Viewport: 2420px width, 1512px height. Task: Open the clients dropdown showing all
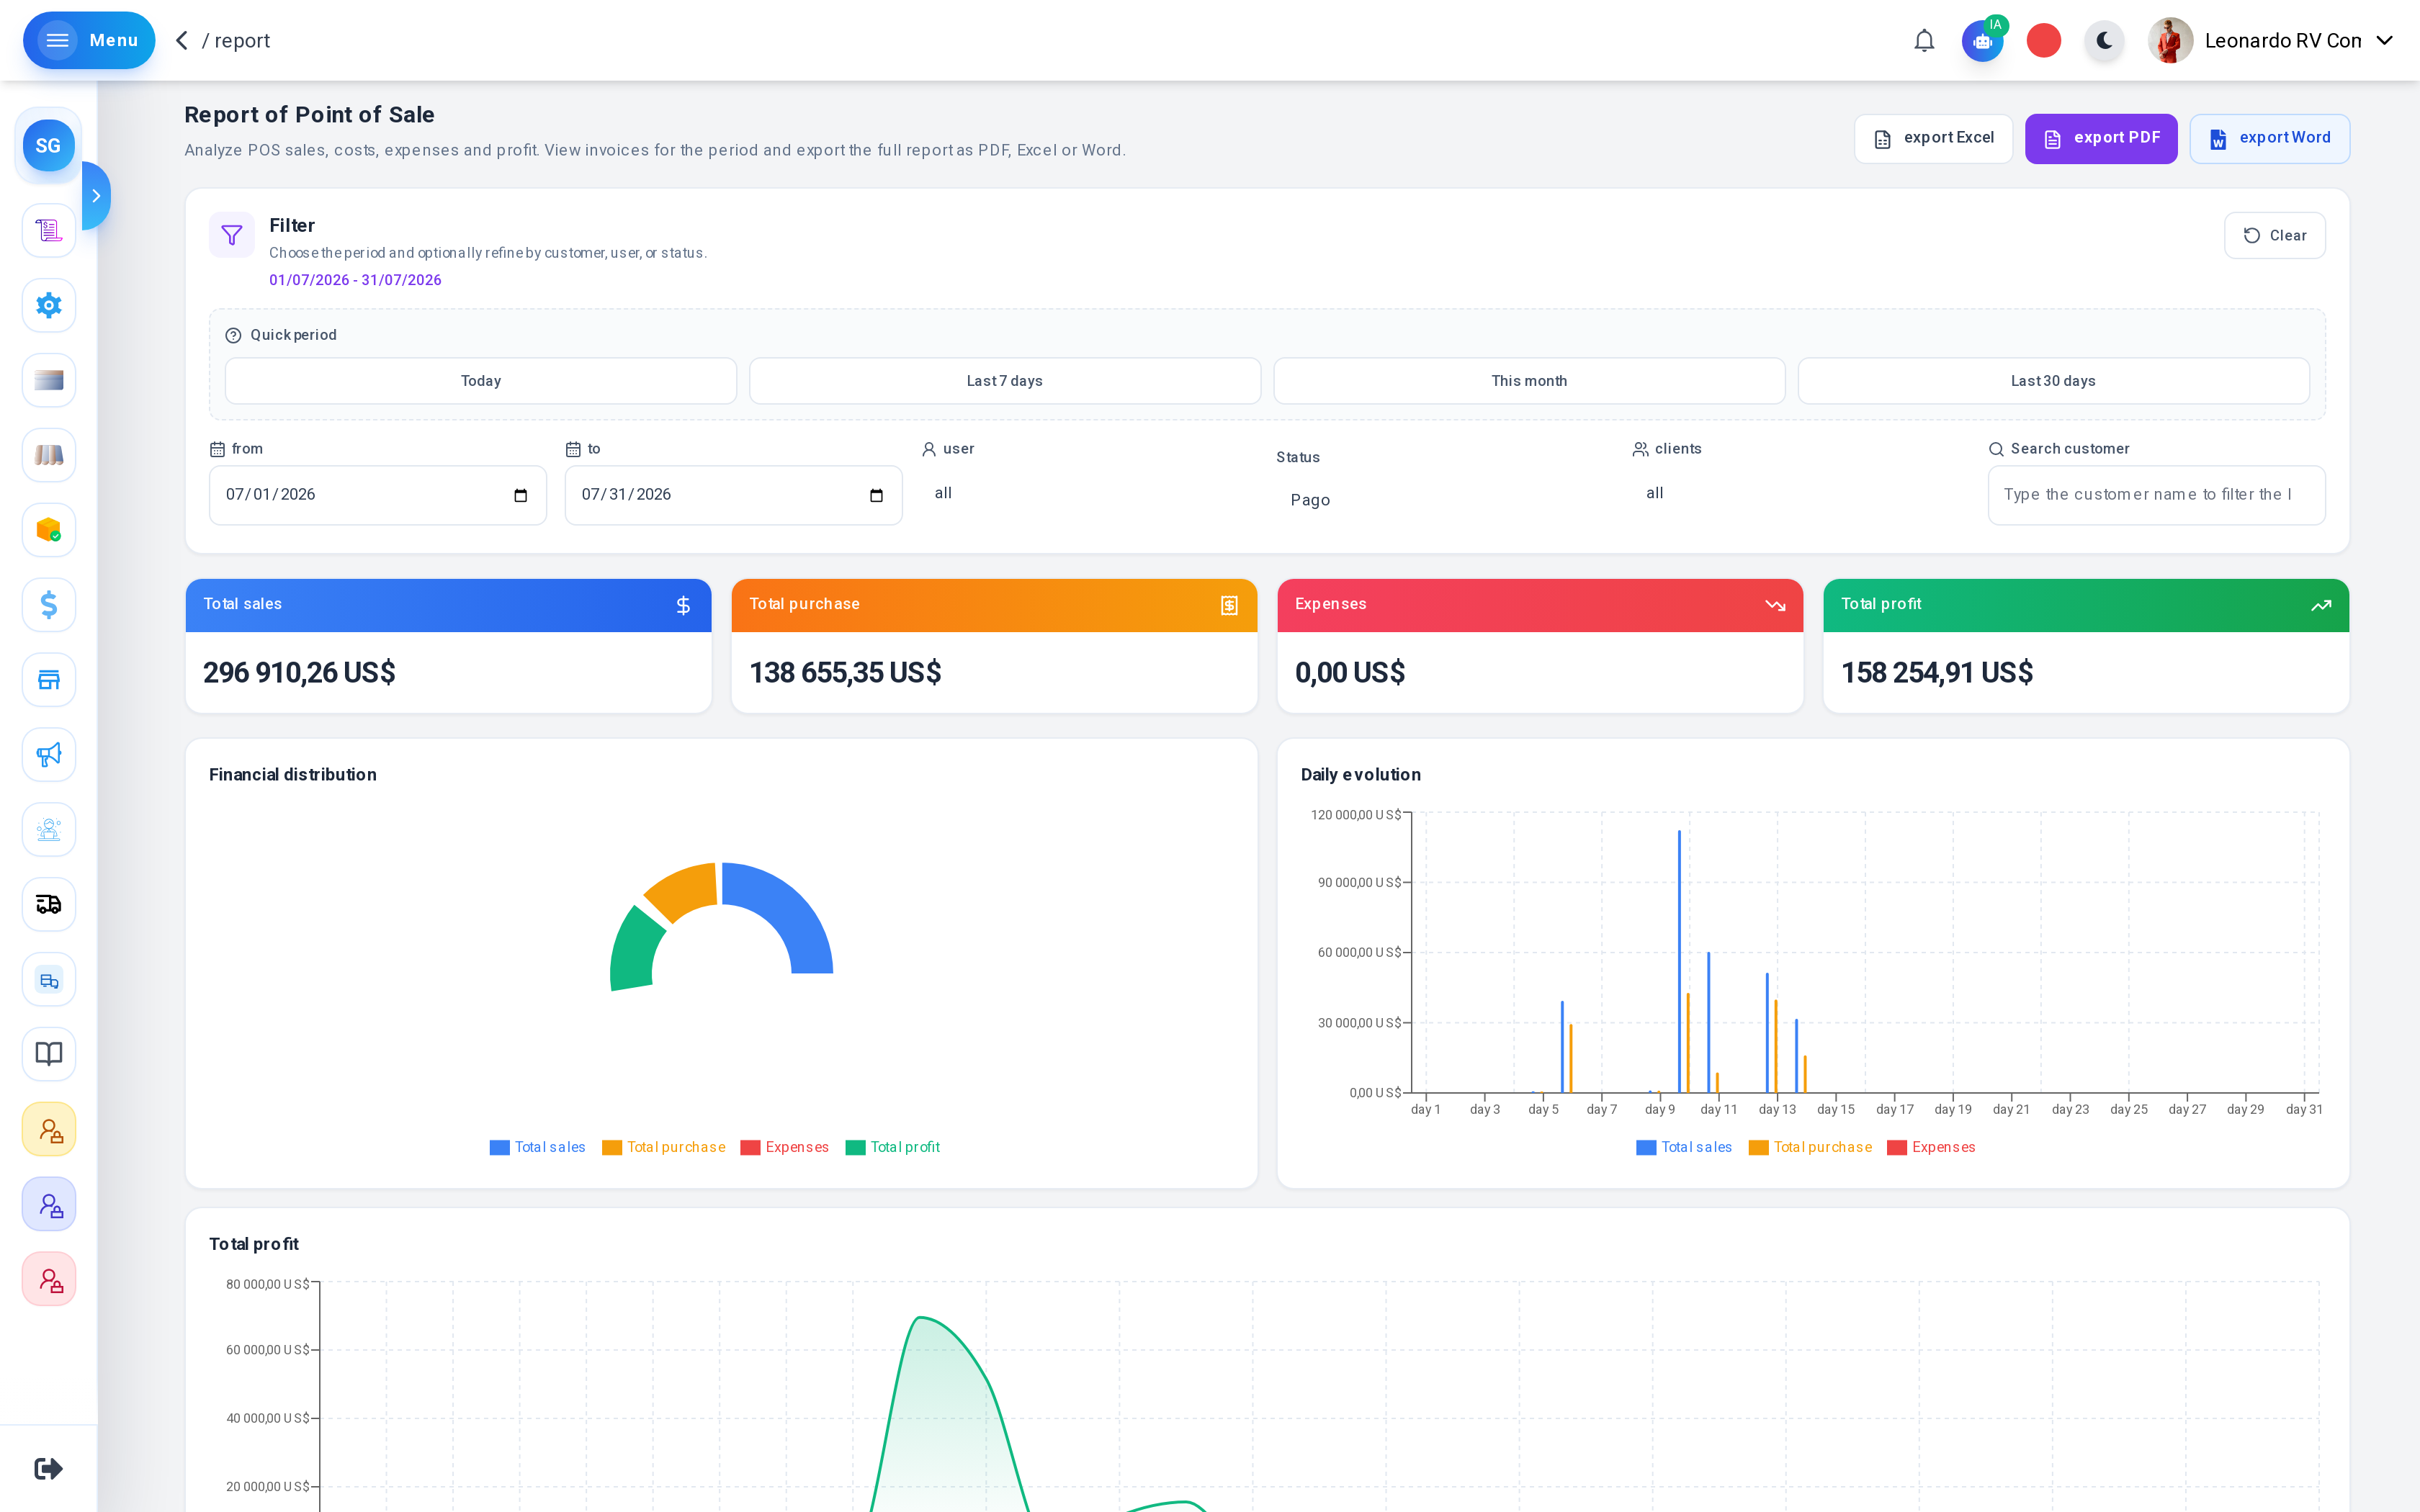[1801, 493]
